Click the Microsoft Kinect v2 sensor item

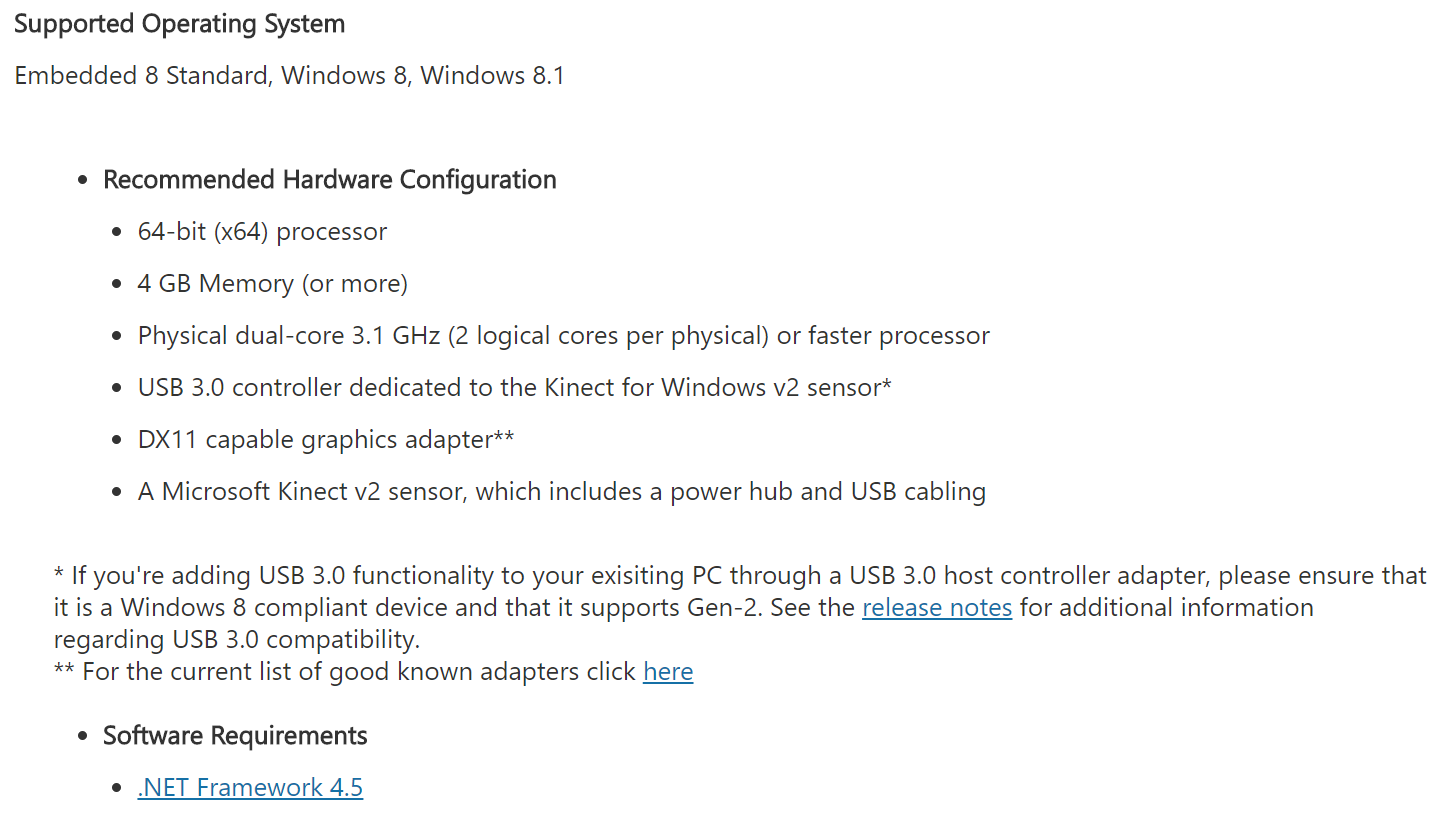[x=562, y=491]
